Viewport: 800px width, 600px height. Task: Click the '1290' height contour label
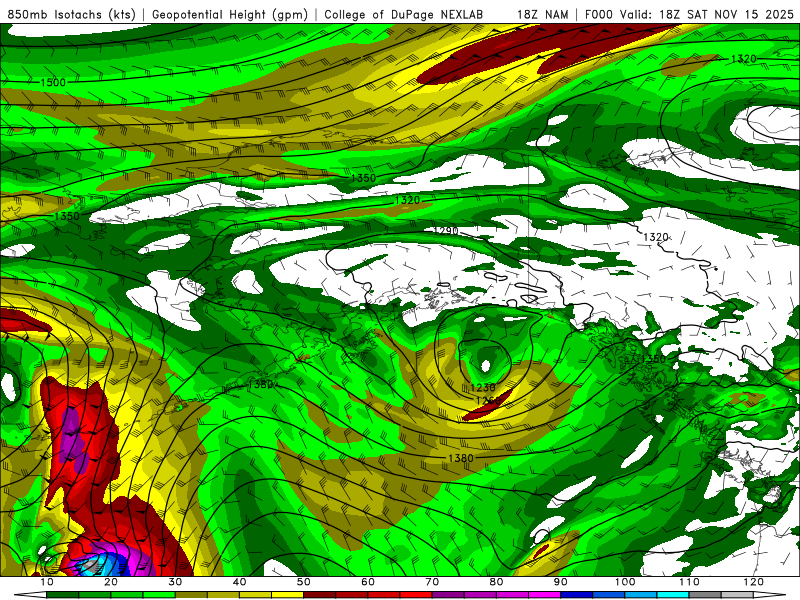pyautogui.click(x=445, y=231)
